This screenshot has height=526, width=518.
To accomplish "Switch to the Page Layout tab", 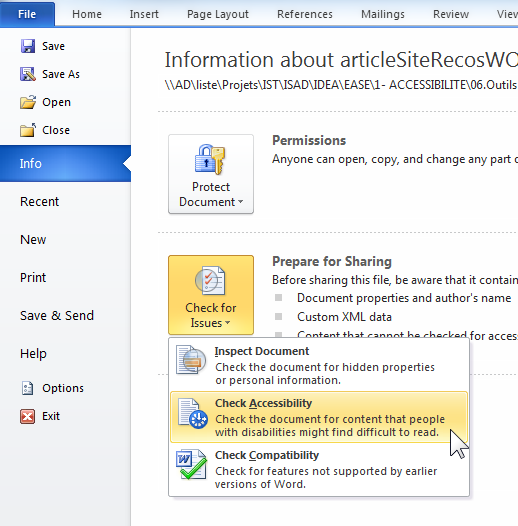I will point(218,14).
